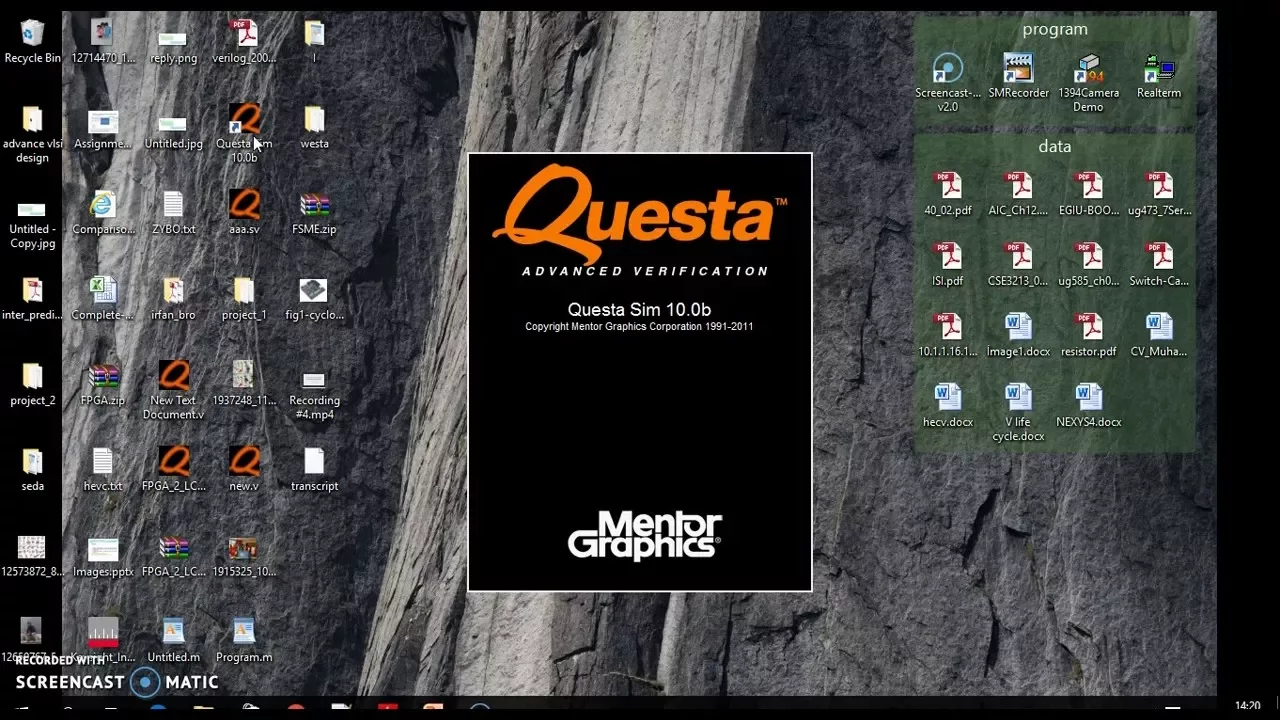Open the advance vlsi design folder
1280x720 pixels.
point(32,134)
